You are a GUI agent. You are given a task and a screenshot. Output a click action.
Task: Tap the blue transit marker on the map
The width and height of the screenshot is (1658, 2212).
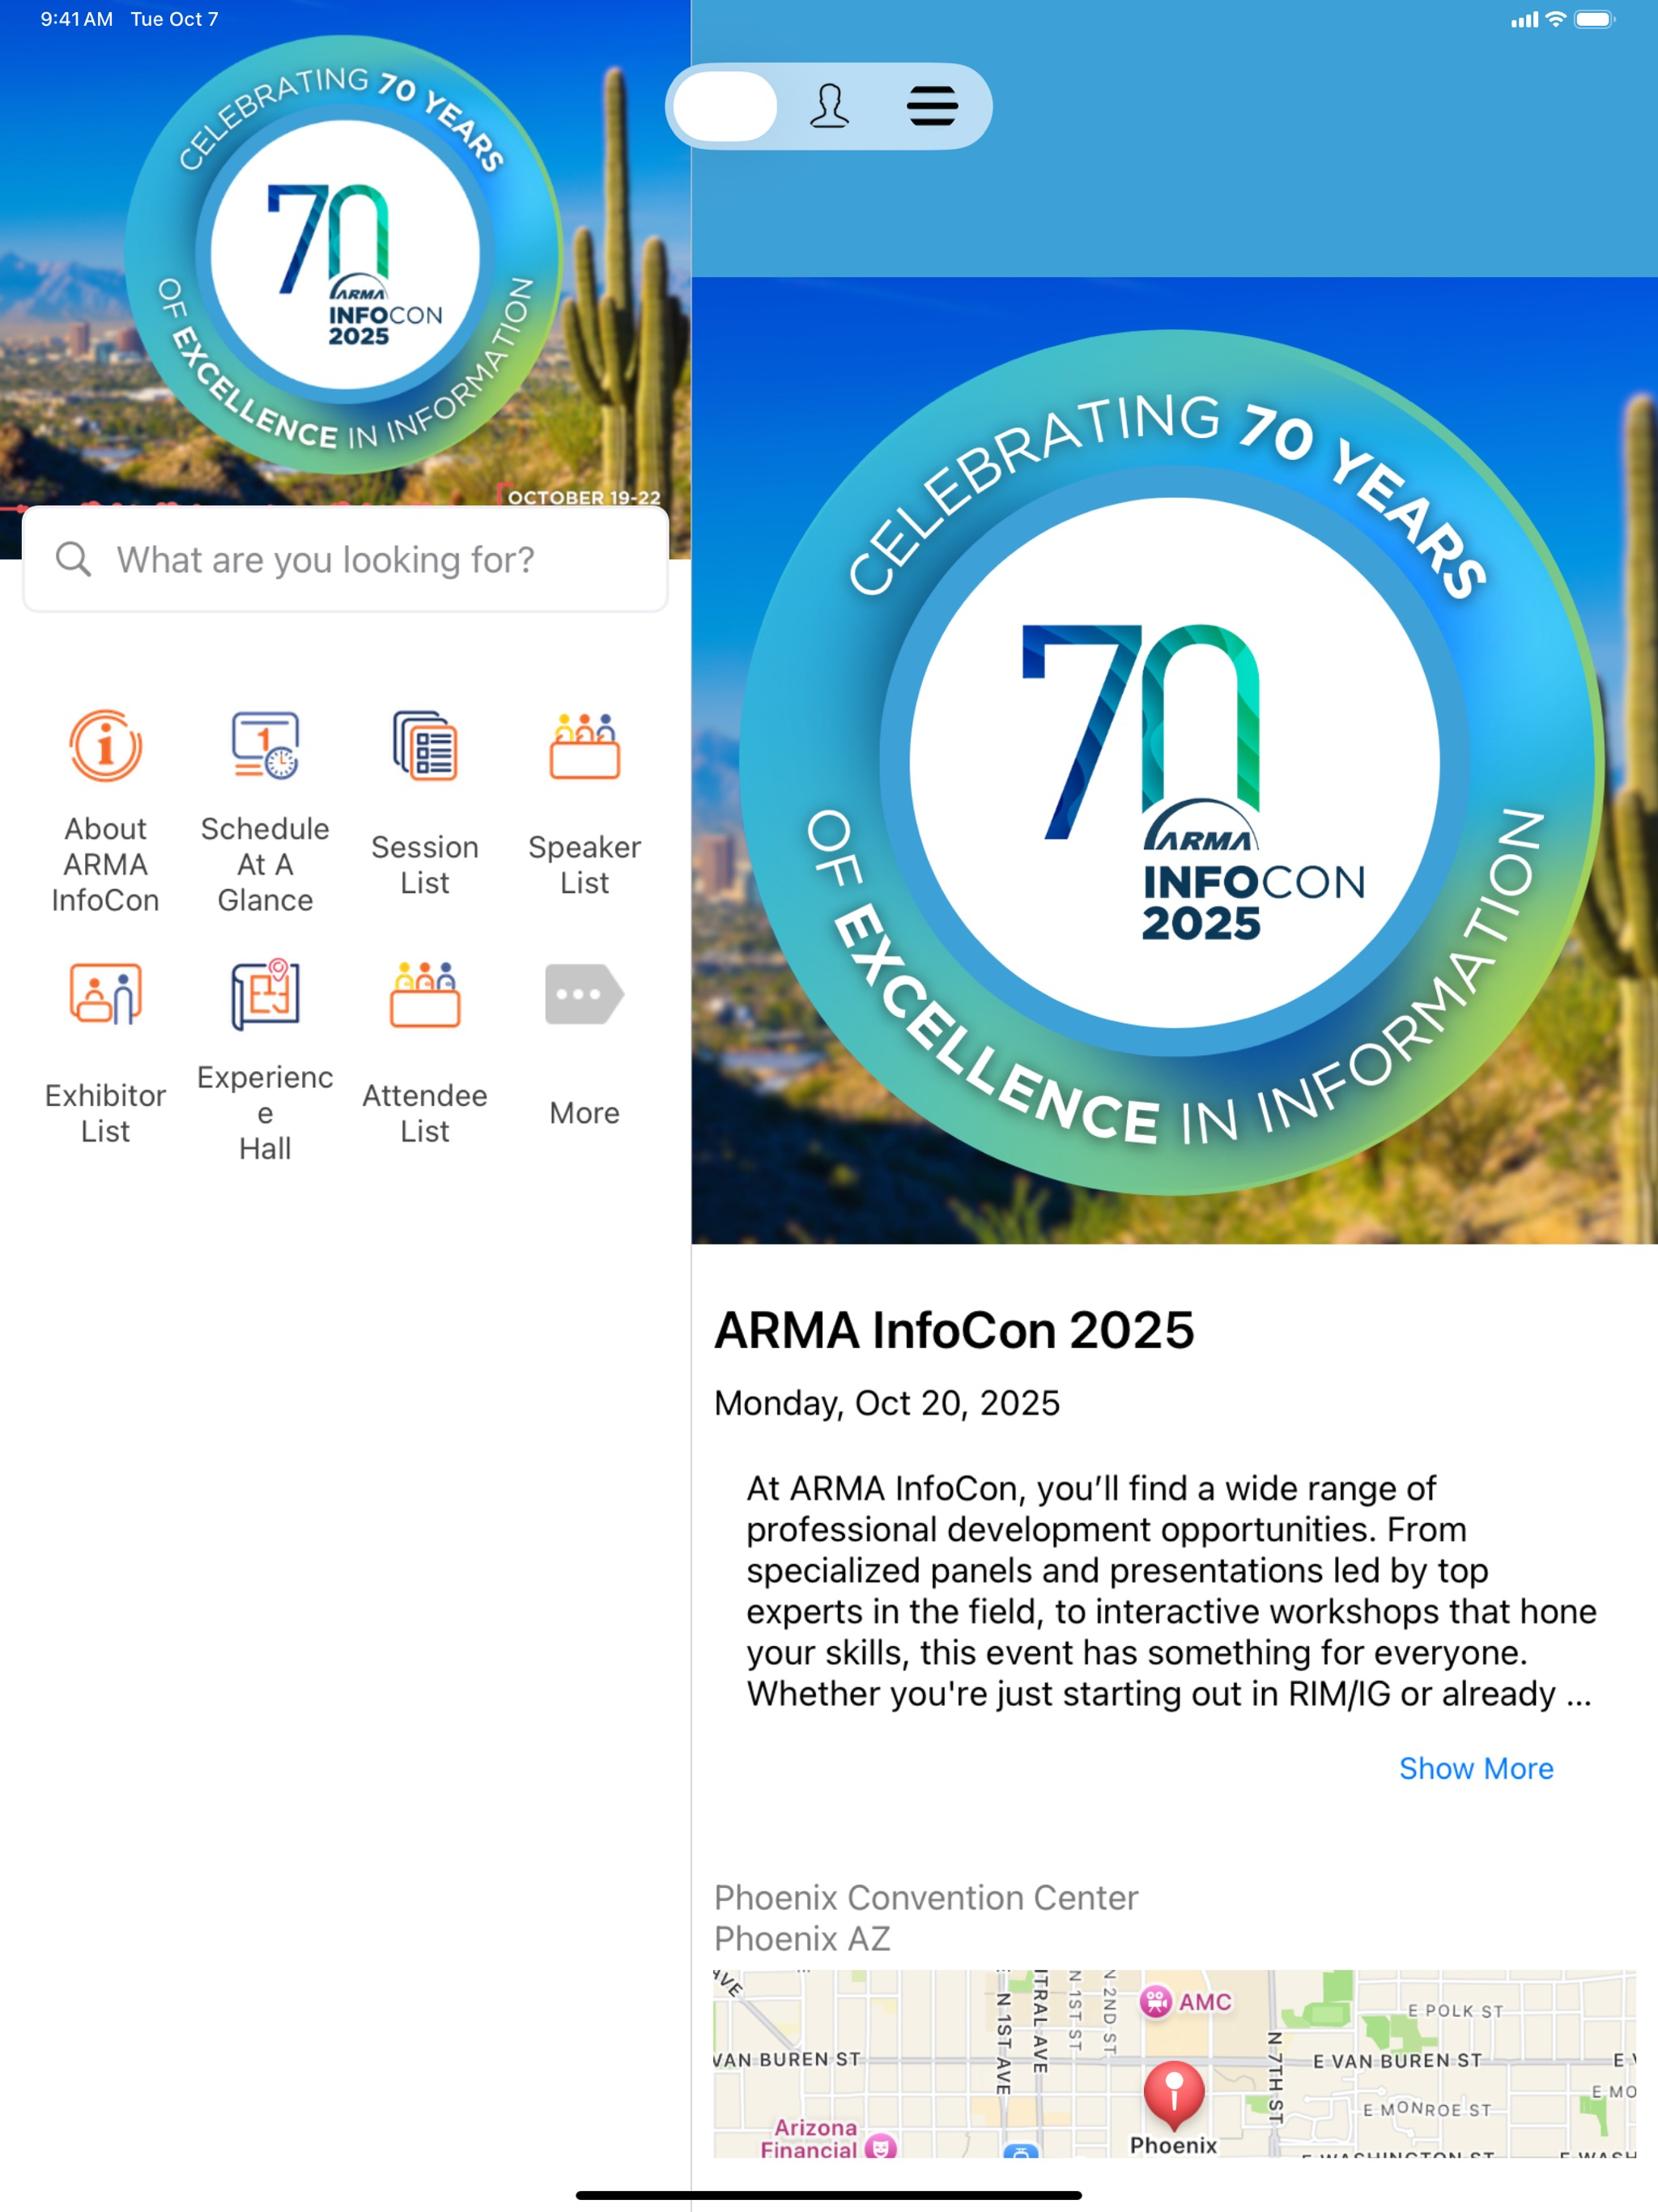pyautogui.click(x=1021, y=2151)
